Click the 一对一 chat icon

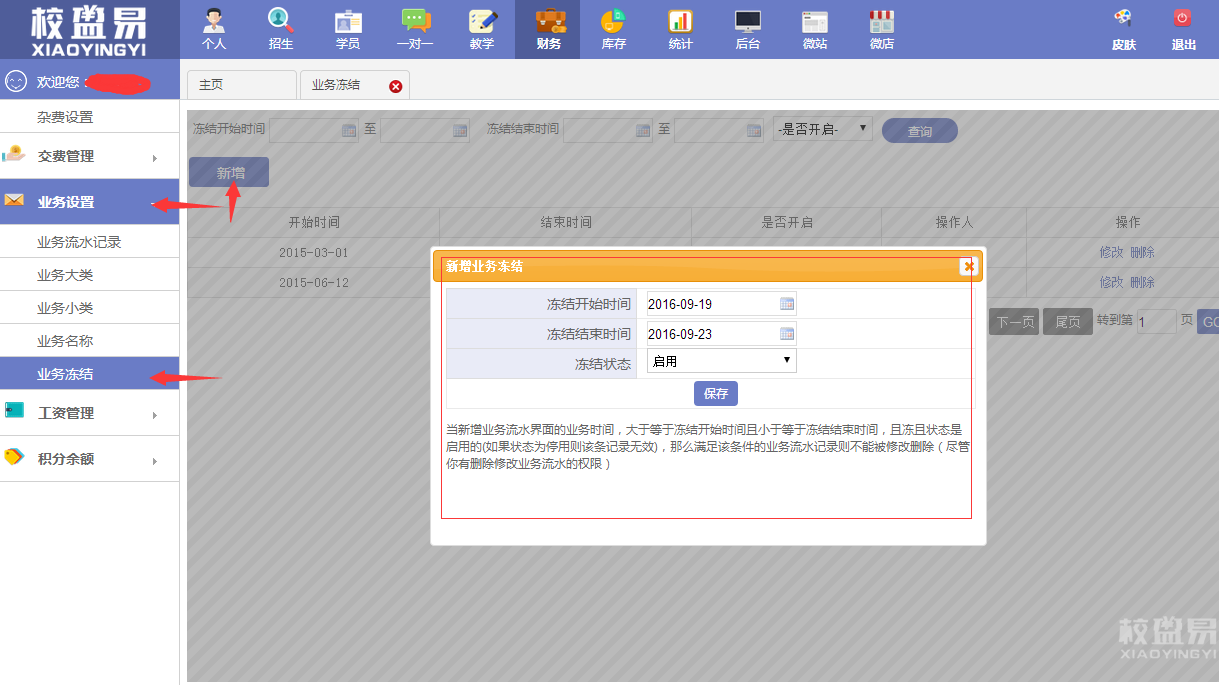click(415, 22)
